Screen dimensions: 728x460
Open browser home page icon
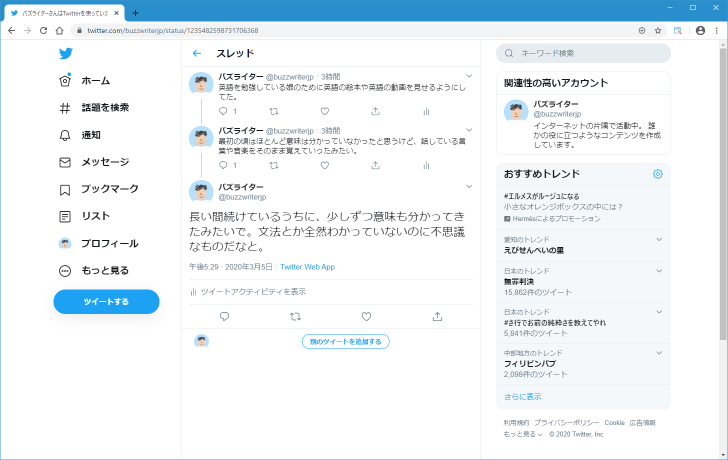[x=59, y=31]
